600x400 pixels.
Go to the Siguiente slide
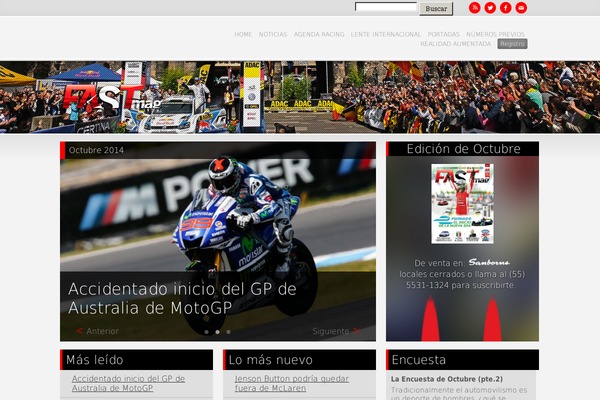click(336, 331)
